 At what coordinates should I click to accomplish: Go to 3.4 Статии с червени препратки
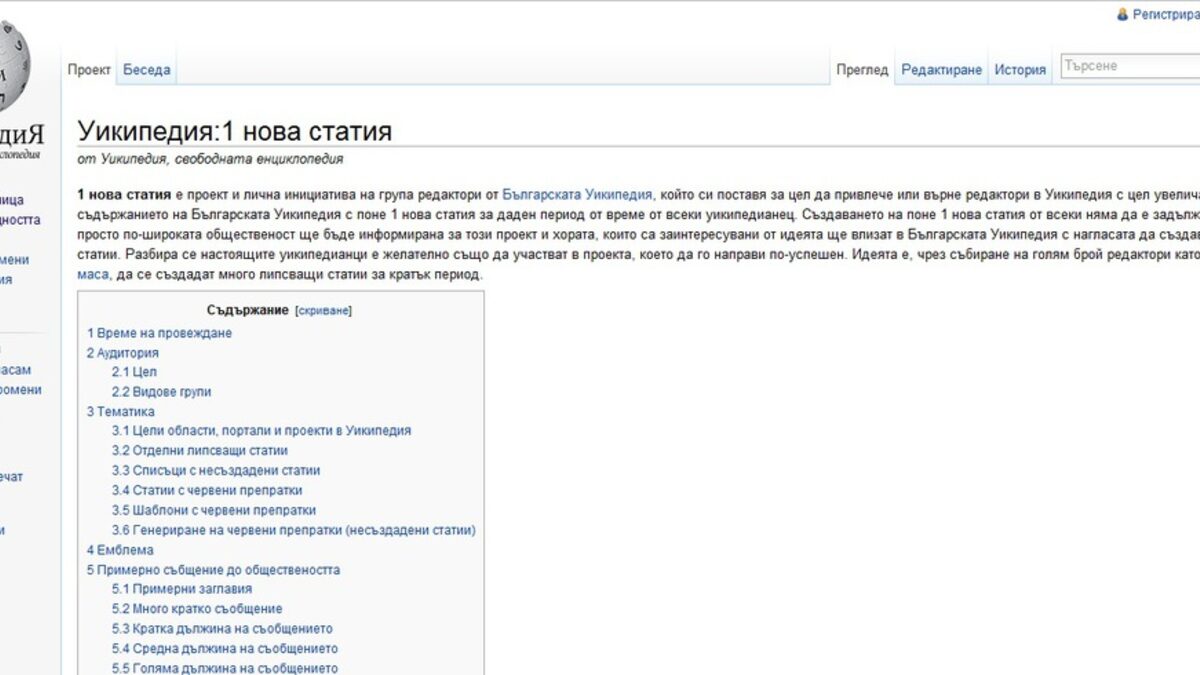[x=207, y=491]
